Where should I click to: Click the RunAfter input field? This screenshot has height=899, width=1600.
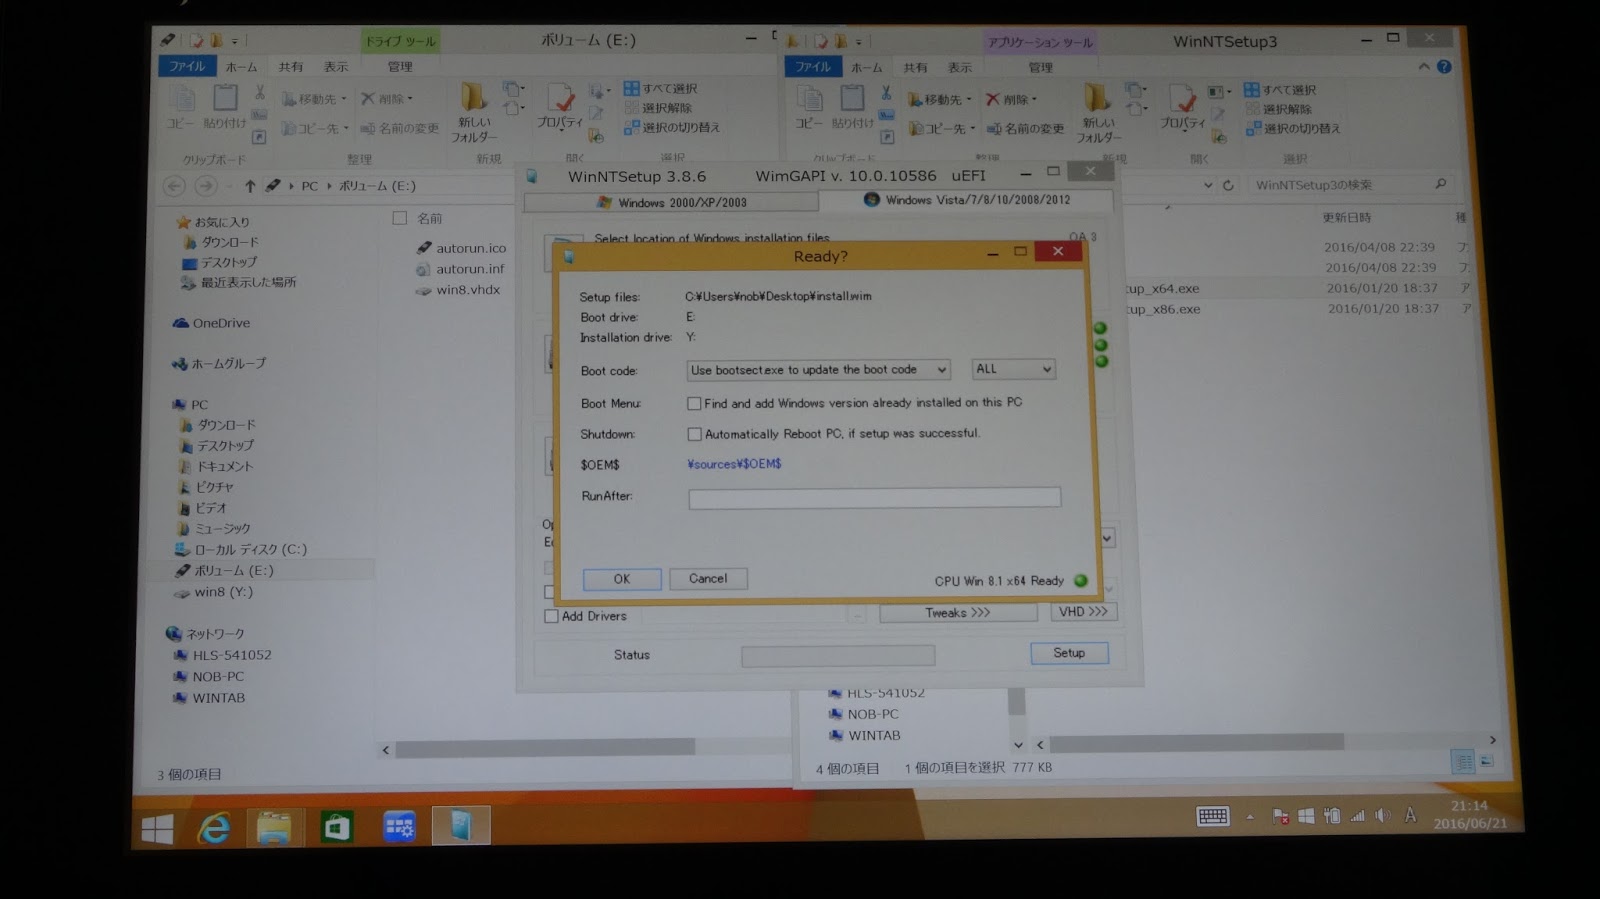874,497
